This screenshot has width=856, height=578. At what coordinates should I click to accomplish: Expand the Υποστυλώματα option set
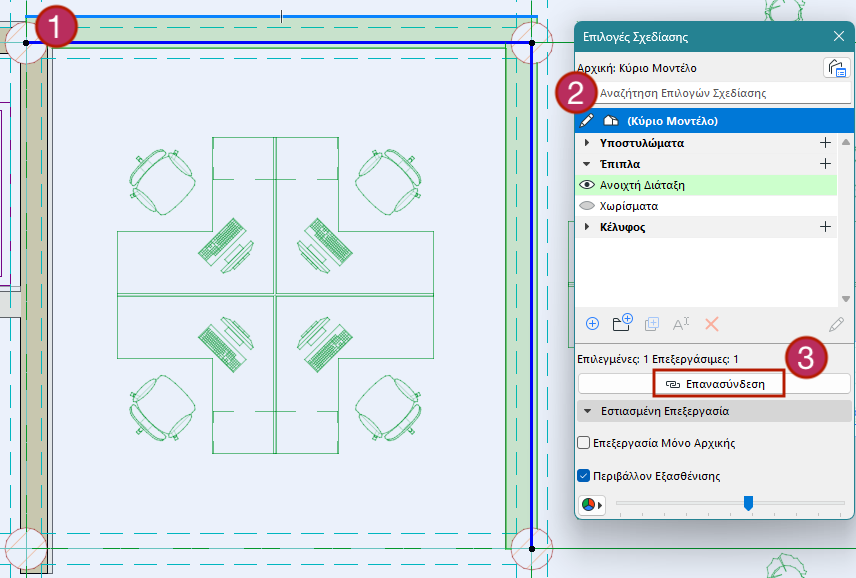pos(587,142)
